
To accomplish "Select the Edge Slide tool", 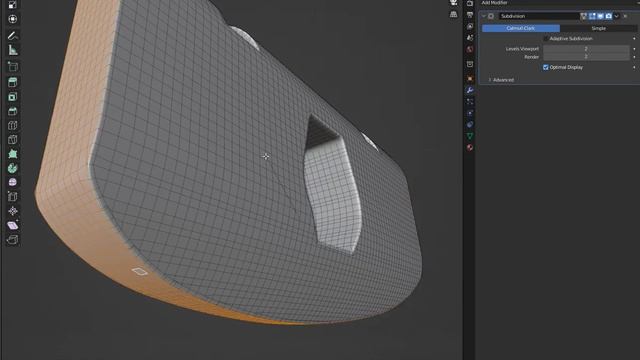I will tap(13, 196).
